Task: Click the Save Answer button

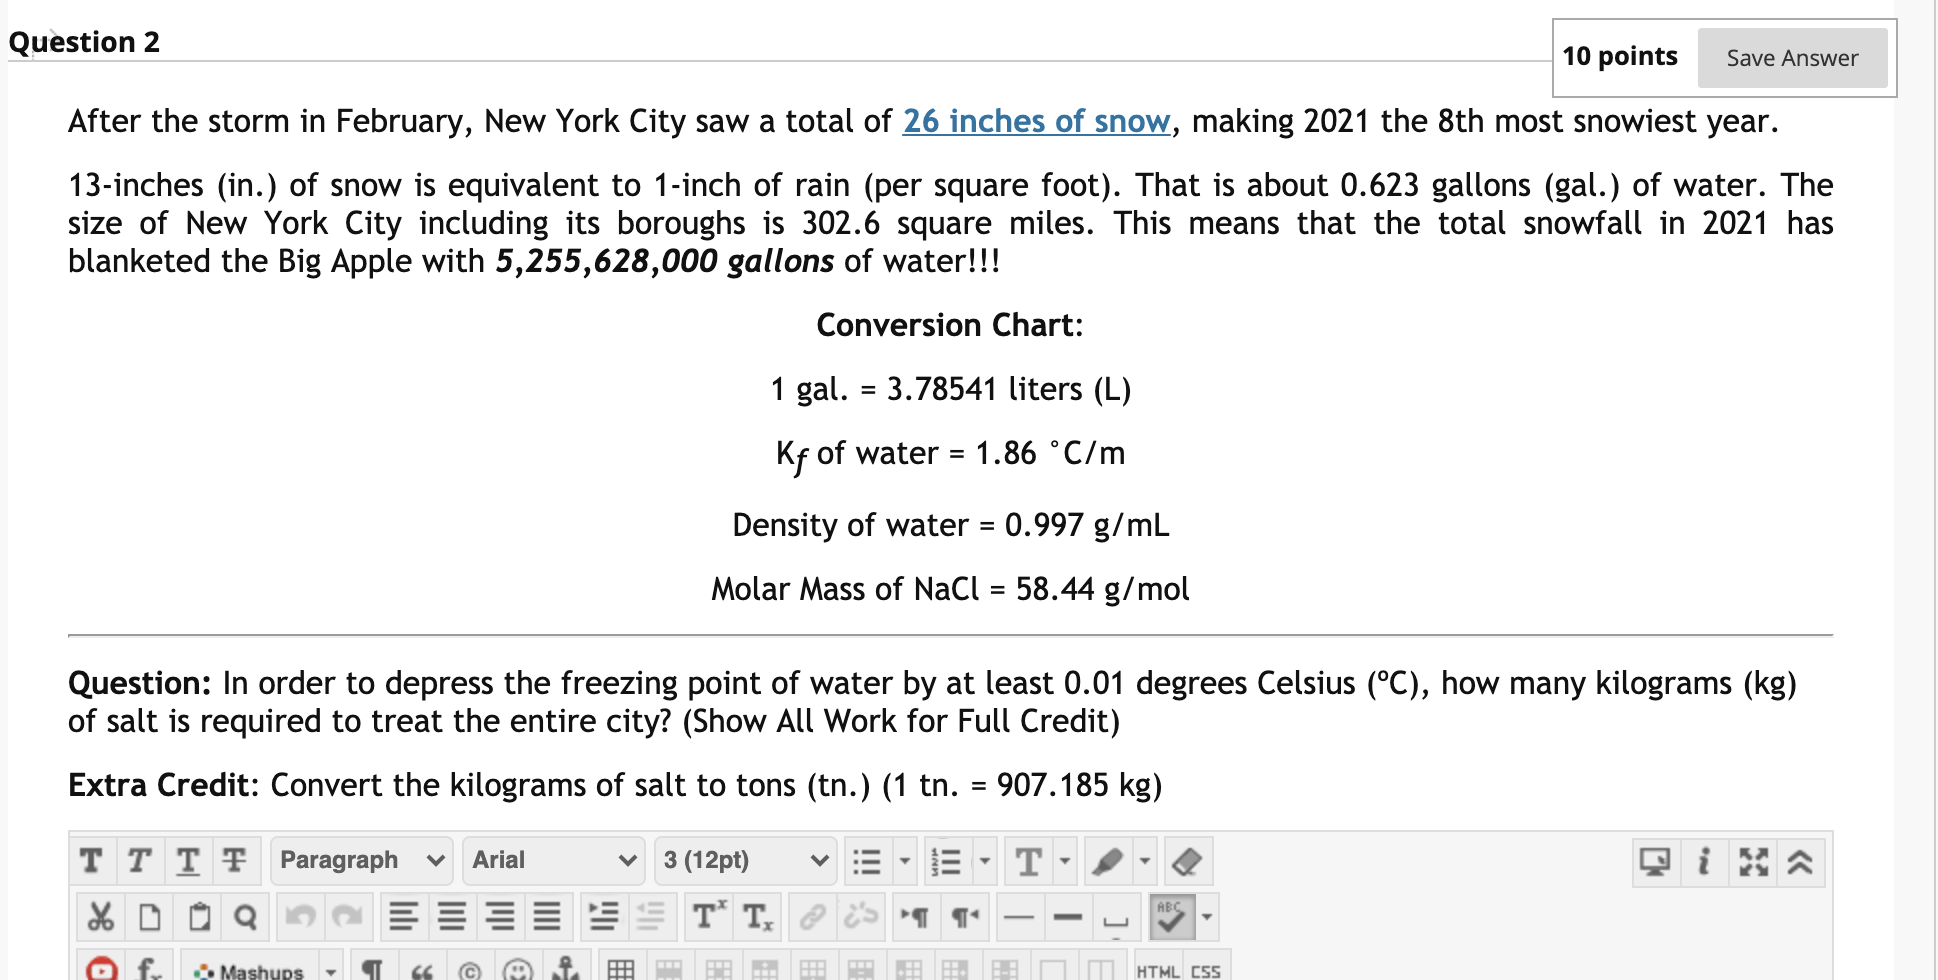Action: point(1792,58)
